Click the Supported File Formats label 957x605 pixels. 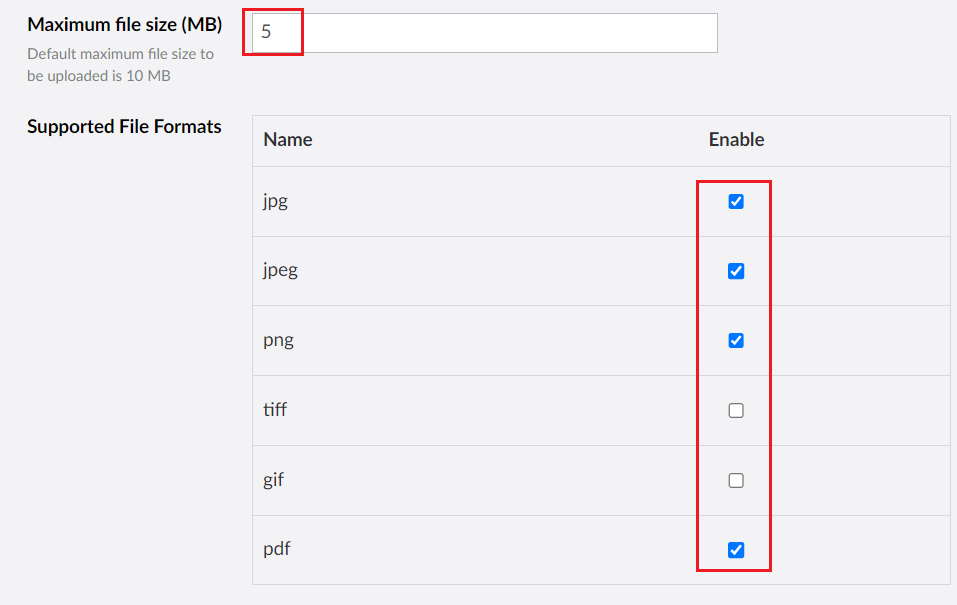pos(124,126)
